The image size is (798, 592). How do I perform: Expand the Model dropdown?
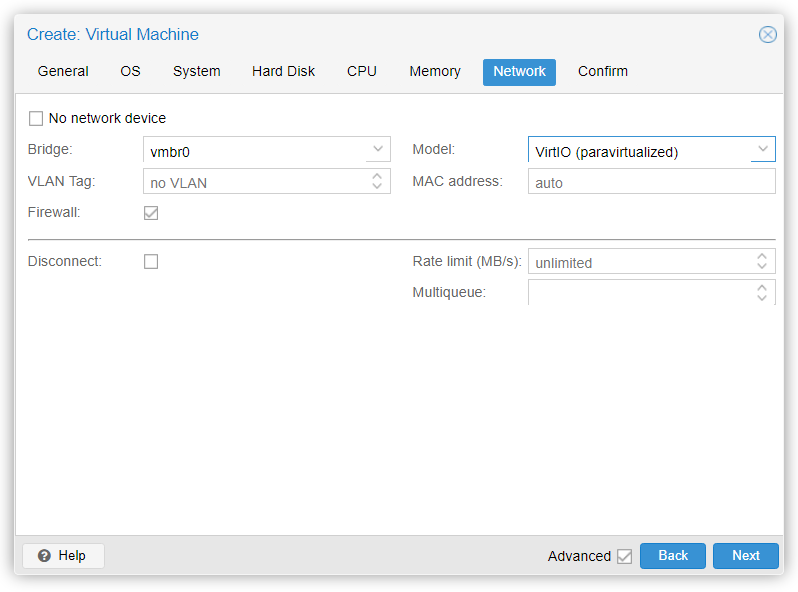pos(762,150)
